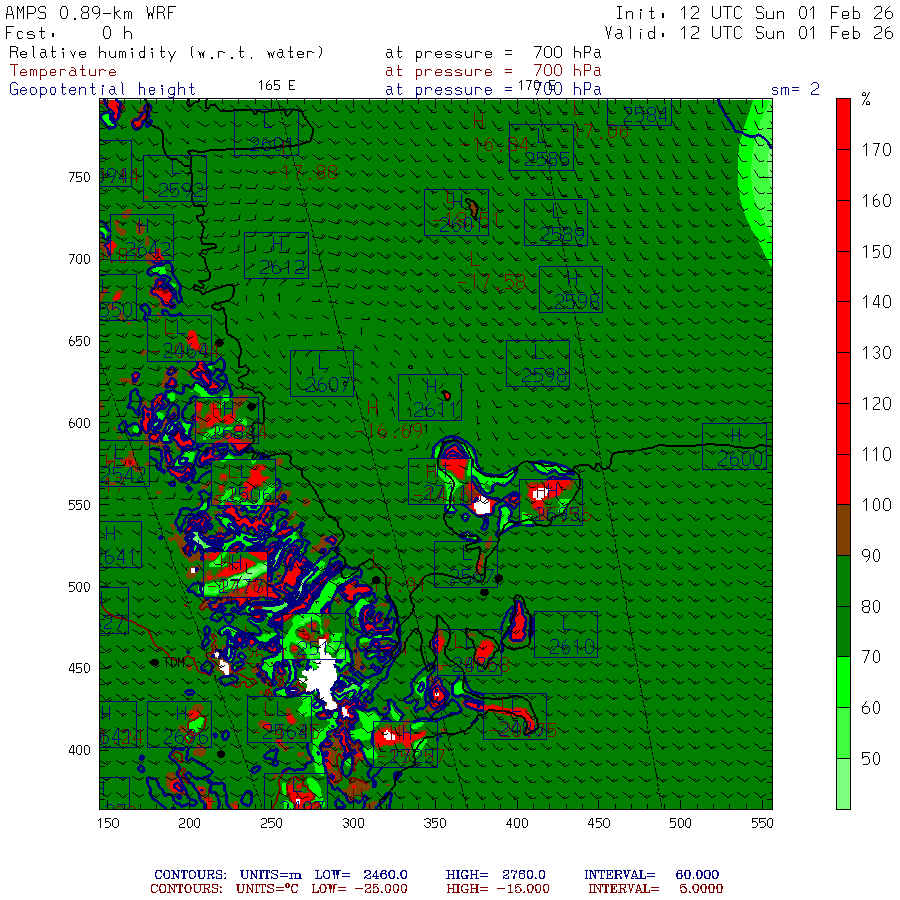The height and width of the screenshot is (900, 900).
Task: Click the L 2610 geopotential low box
Action: click(x=566, y=635)
